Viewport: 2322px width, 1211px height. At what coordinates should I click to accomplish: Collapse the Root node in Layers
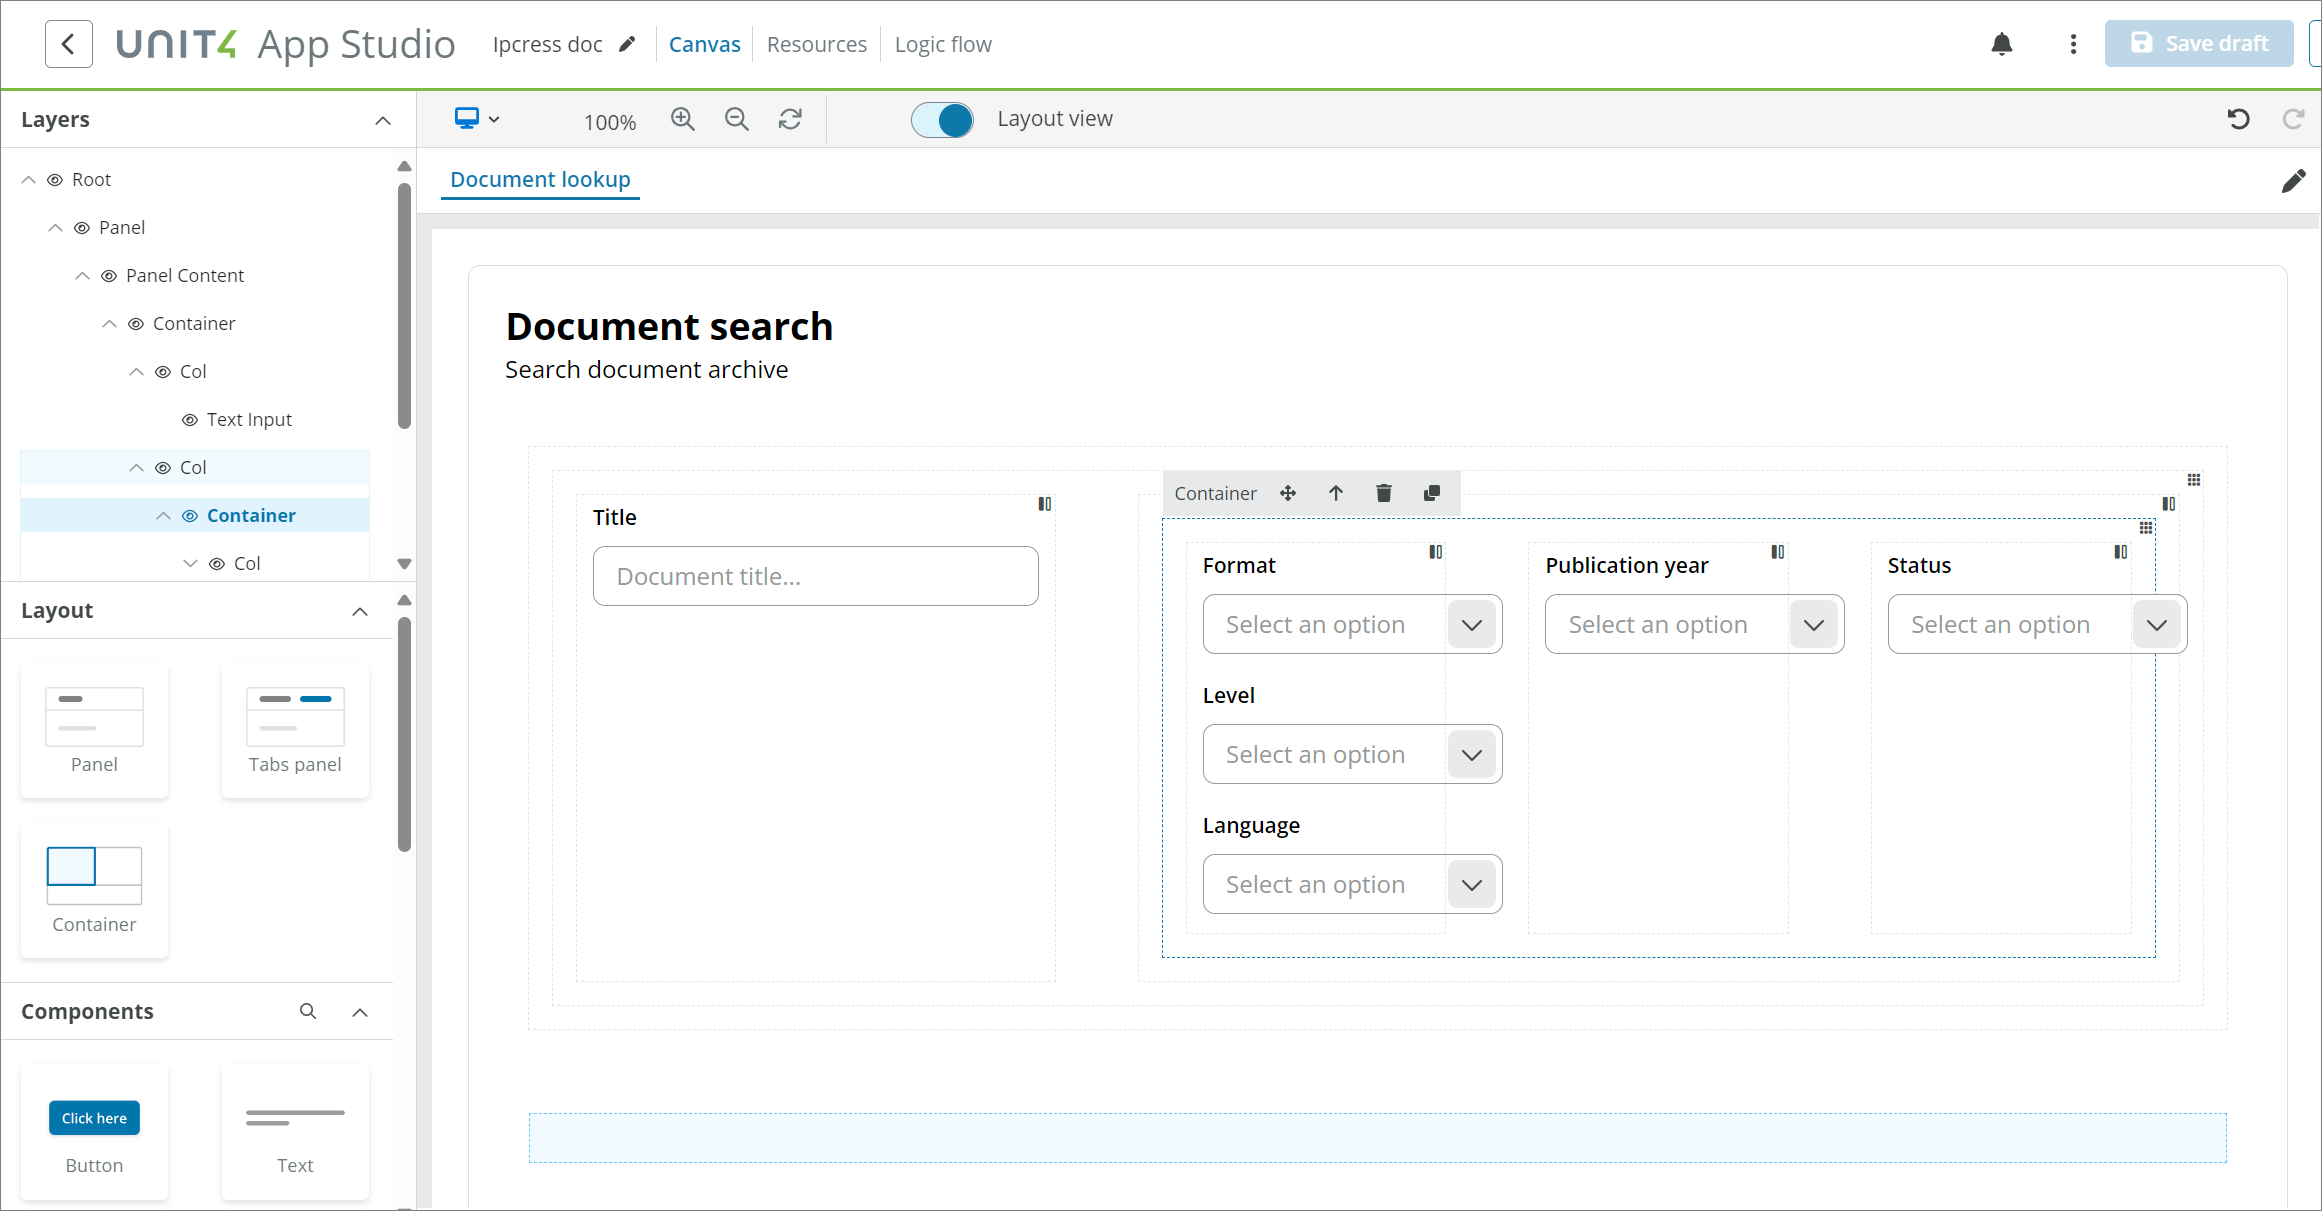click(x=28, y=179)
